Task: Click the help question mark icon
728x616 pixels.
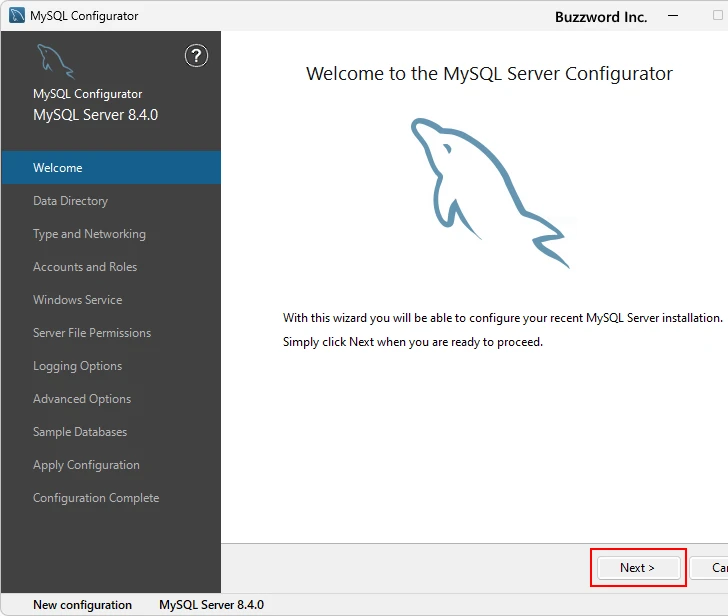Action: (196, 56)
